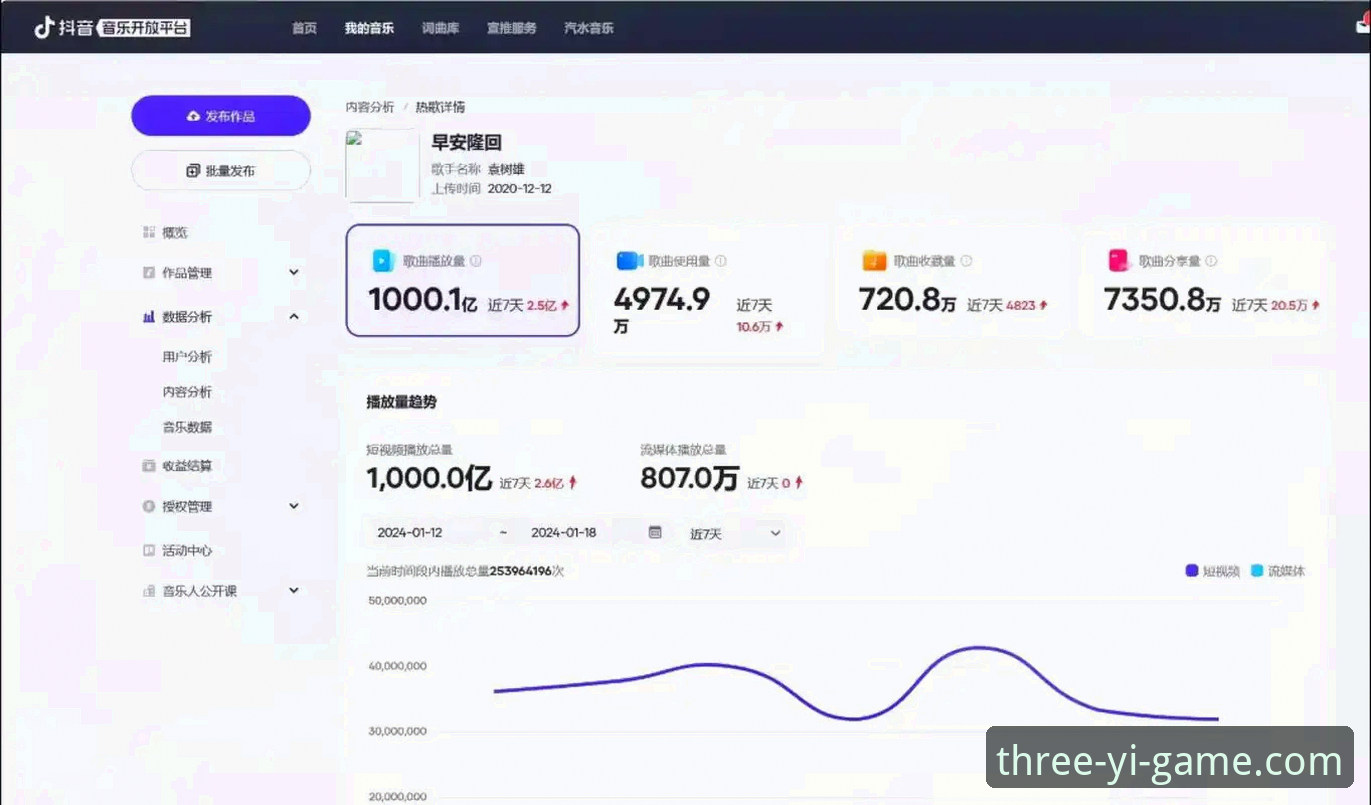Viewport: 1371px width, 805px height.
Task: Click the pink icon on 歌曲分享量 card
Action: [1118, 261]
